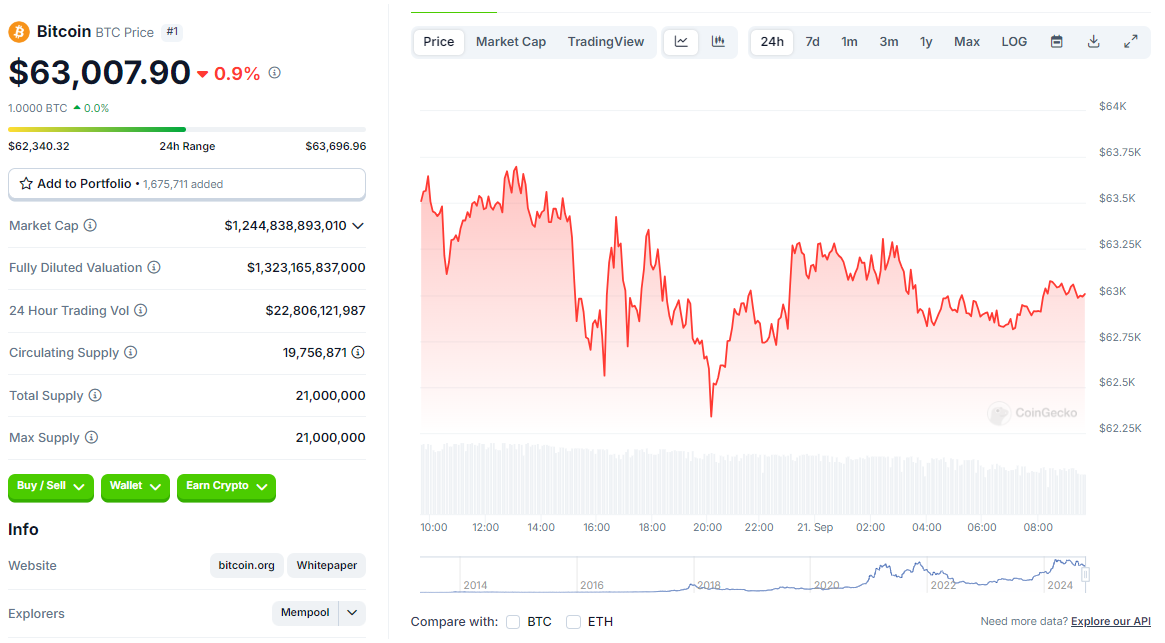Click the 24h Range progress bar
Viewport: 1165px width, 643px height.
coord(186,129)
